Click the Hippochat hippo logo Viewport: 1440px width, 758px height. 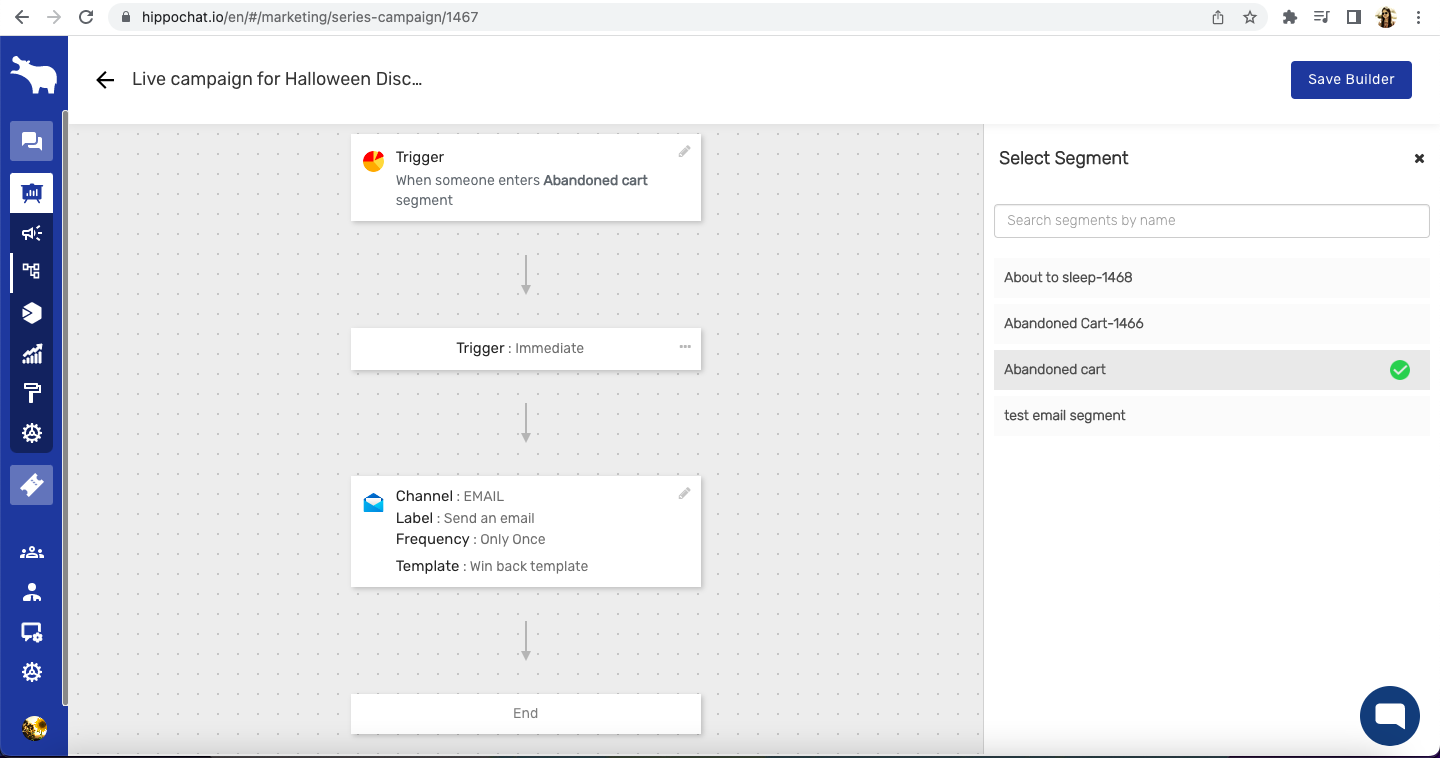tap(33, 76)
